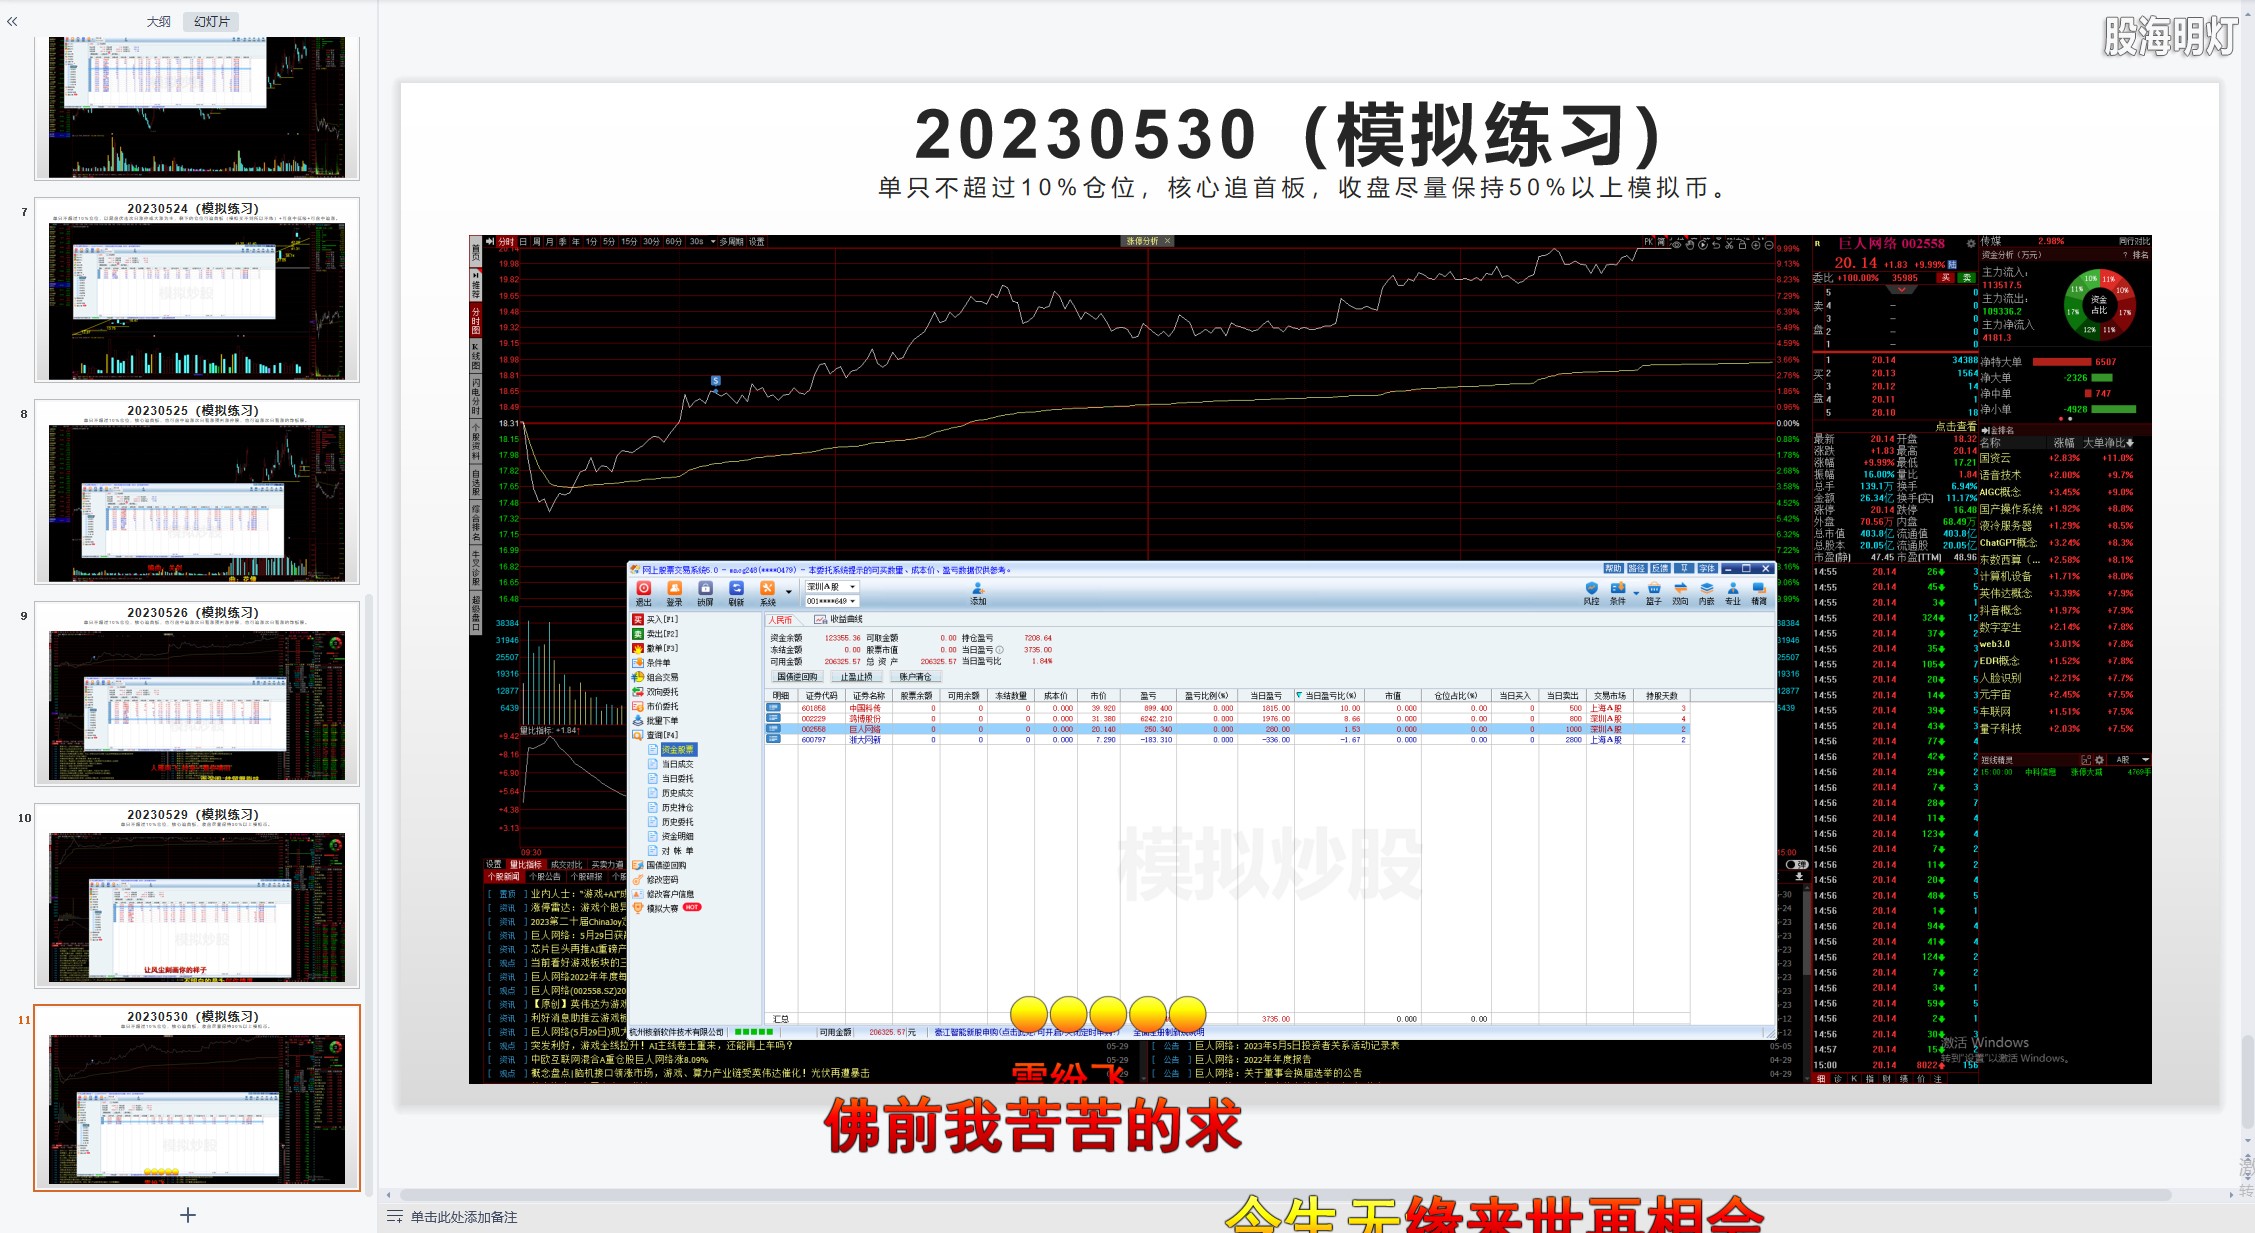Open the 30s period dropdown arrow
Screen dimensions: 2255x1233
click(712, 242)
